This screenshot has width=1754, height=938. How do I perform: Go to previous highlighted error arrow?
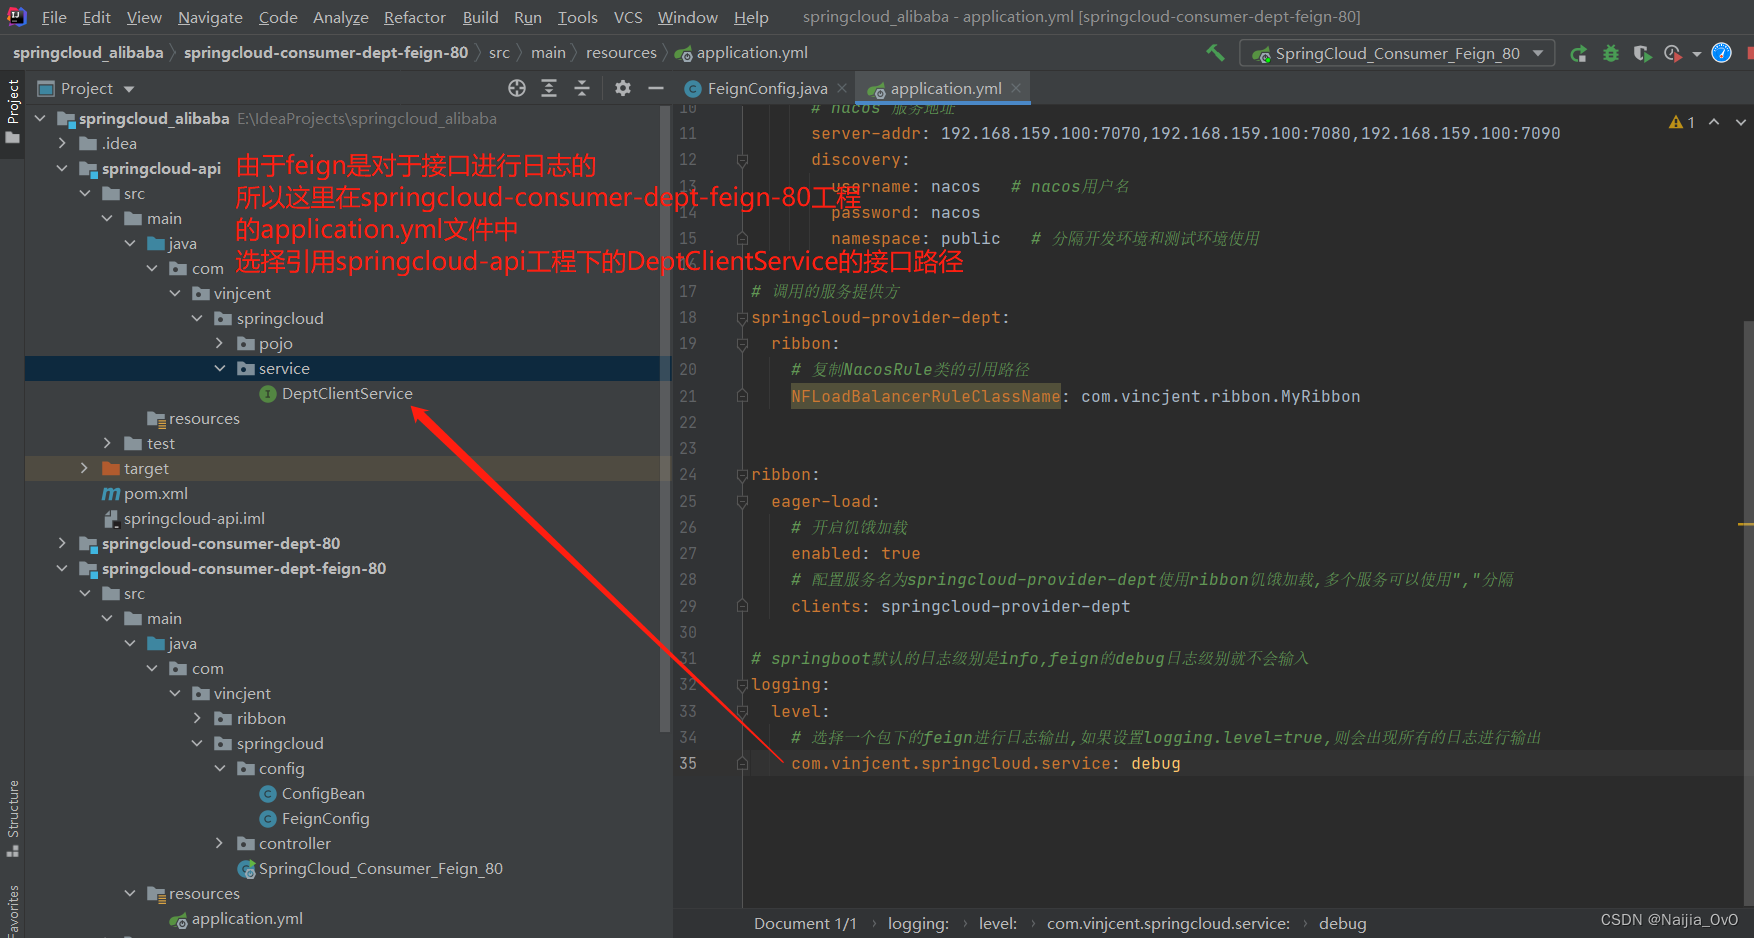pos(1714,122)
